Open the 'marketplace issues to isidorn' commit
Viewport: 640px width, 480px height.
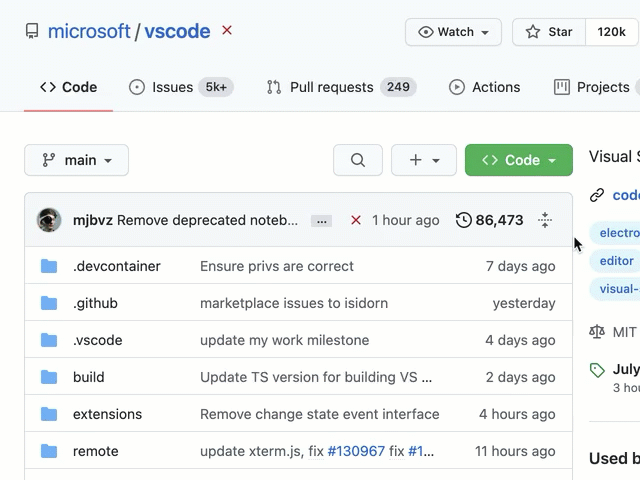click(x=294, y=303)
